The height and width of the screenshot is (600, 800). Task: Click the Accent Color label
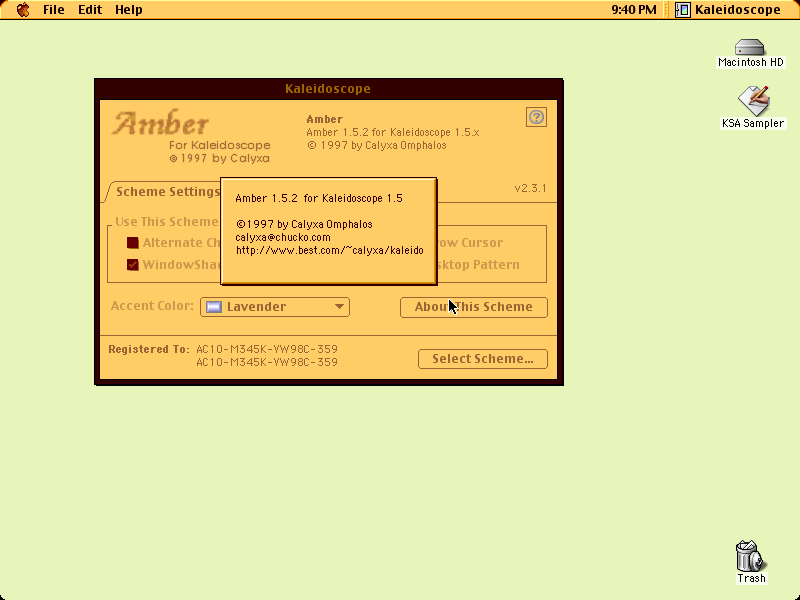coord(152,306)
